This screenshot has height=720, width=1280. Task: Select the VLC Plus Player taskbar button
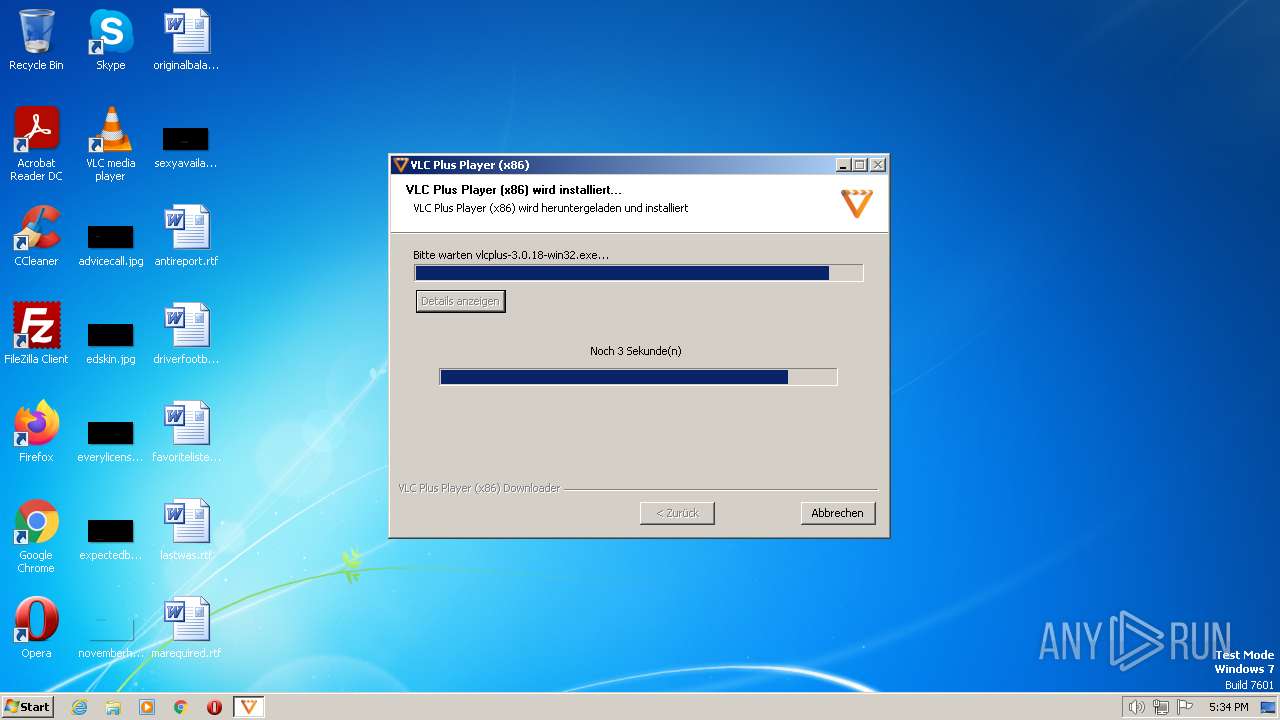pyautogui.click(x=249, y=707)
